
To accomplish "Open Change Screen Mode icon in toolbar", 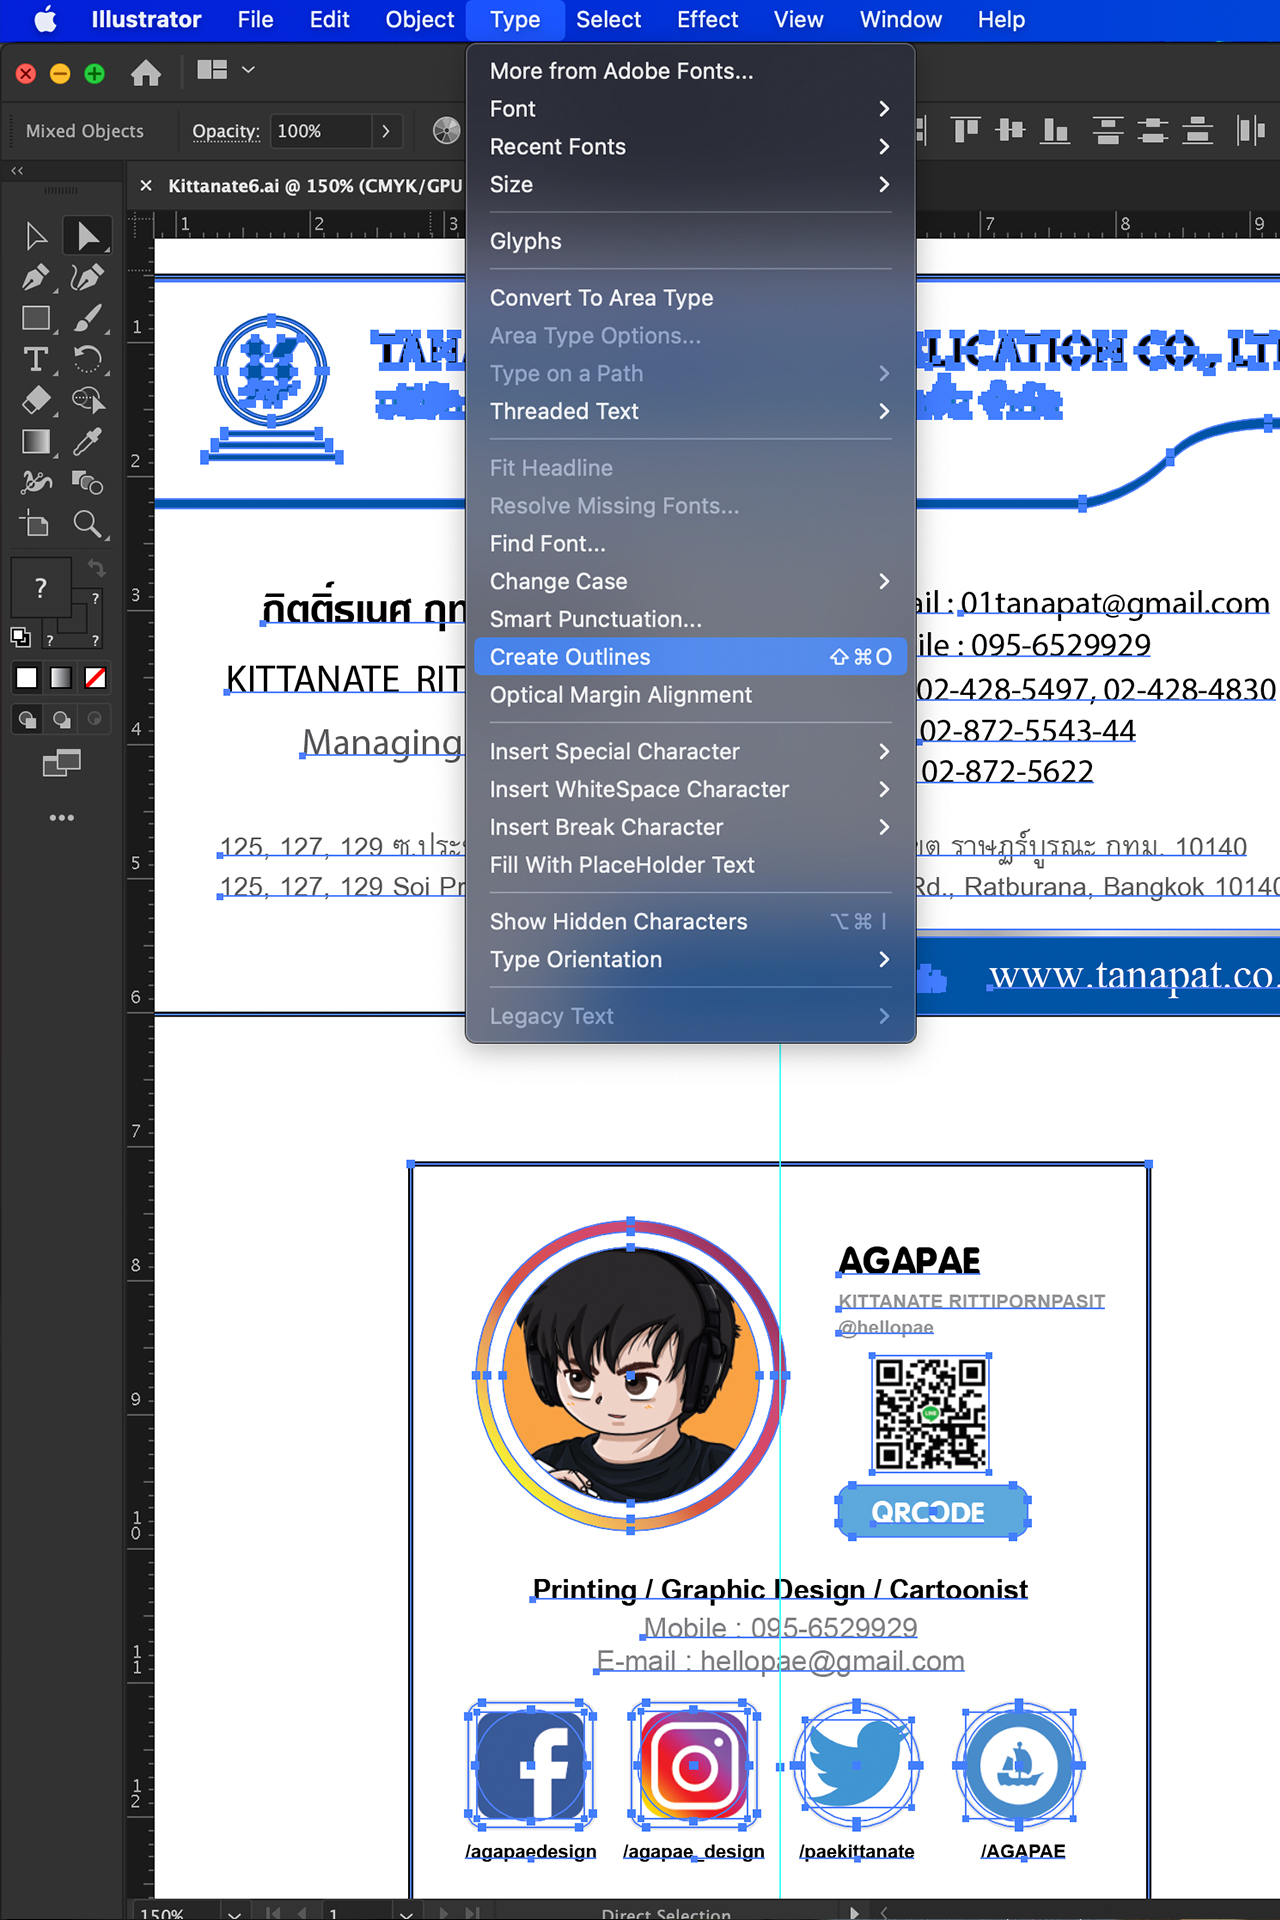I will click(62, 764).
